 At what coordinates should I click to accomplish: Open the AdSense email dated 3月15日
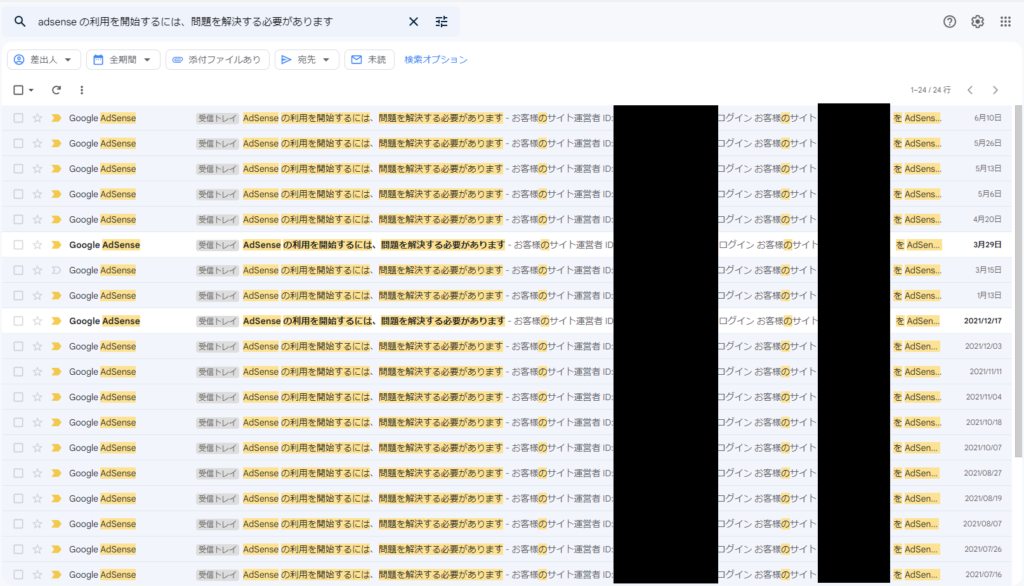(x=507, y=270)
